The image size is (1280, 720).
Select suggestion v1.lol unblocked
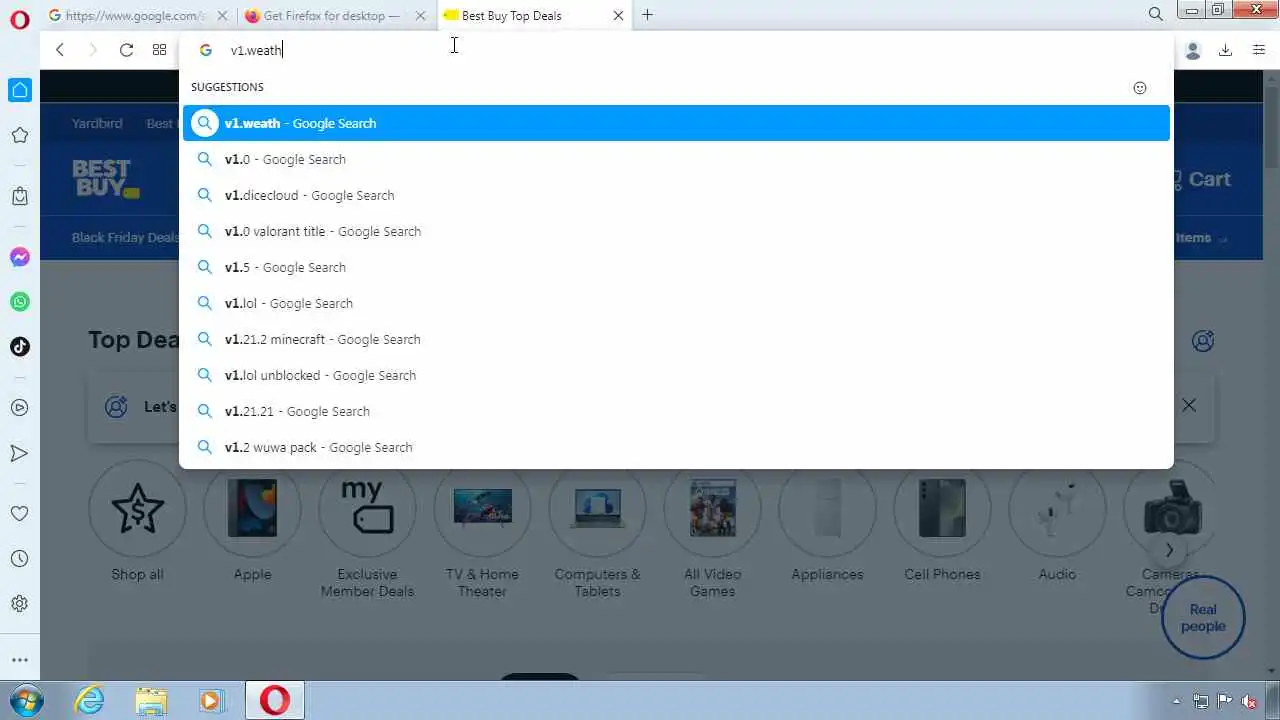[676, 375]
